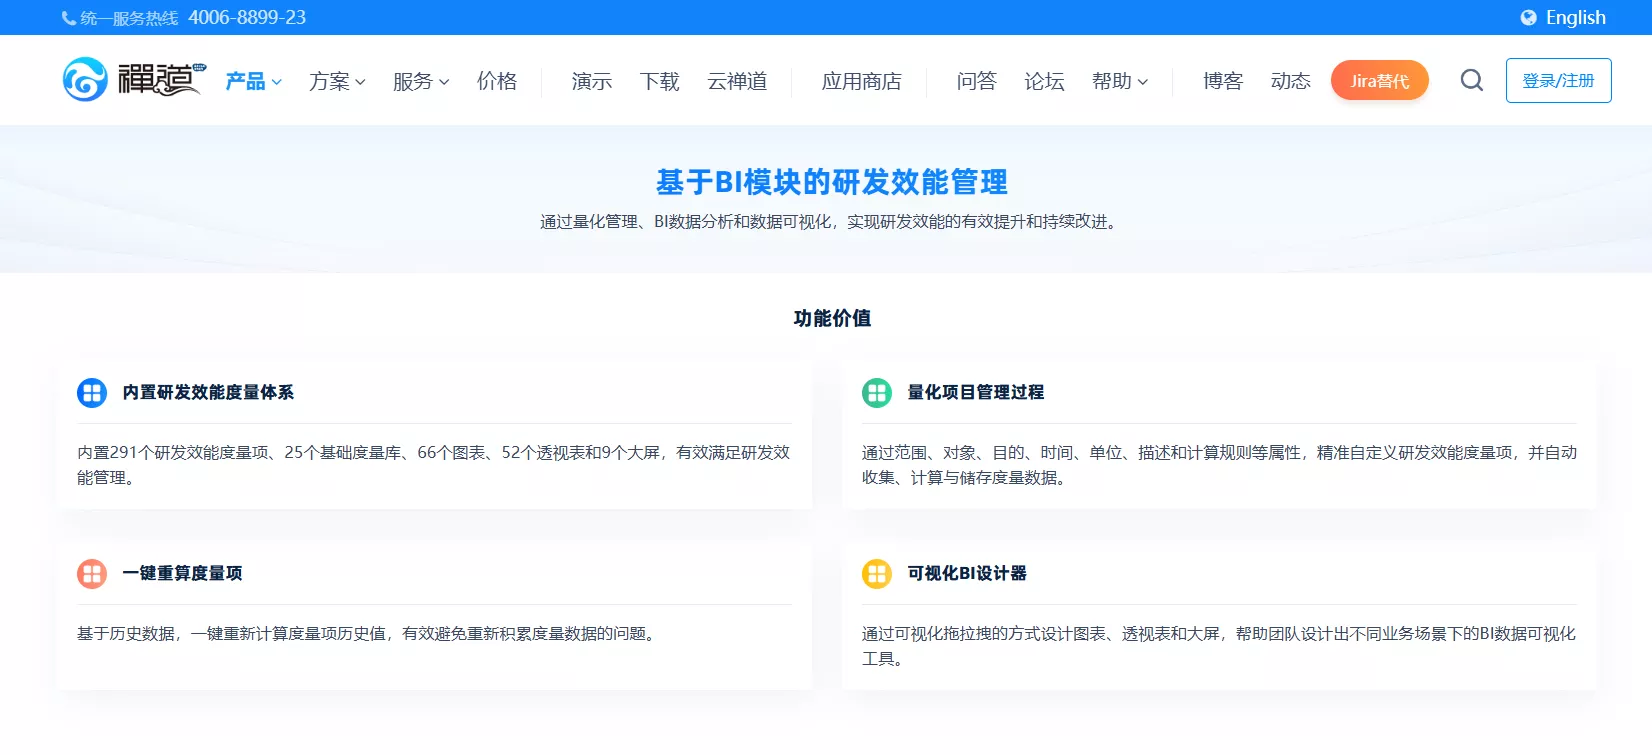Go to the 价格 page

[x=497, y=81]
